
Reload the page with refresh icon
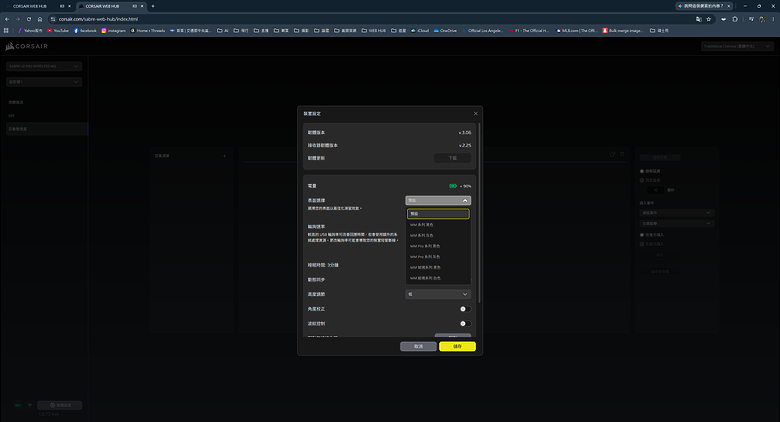point(29,19)
